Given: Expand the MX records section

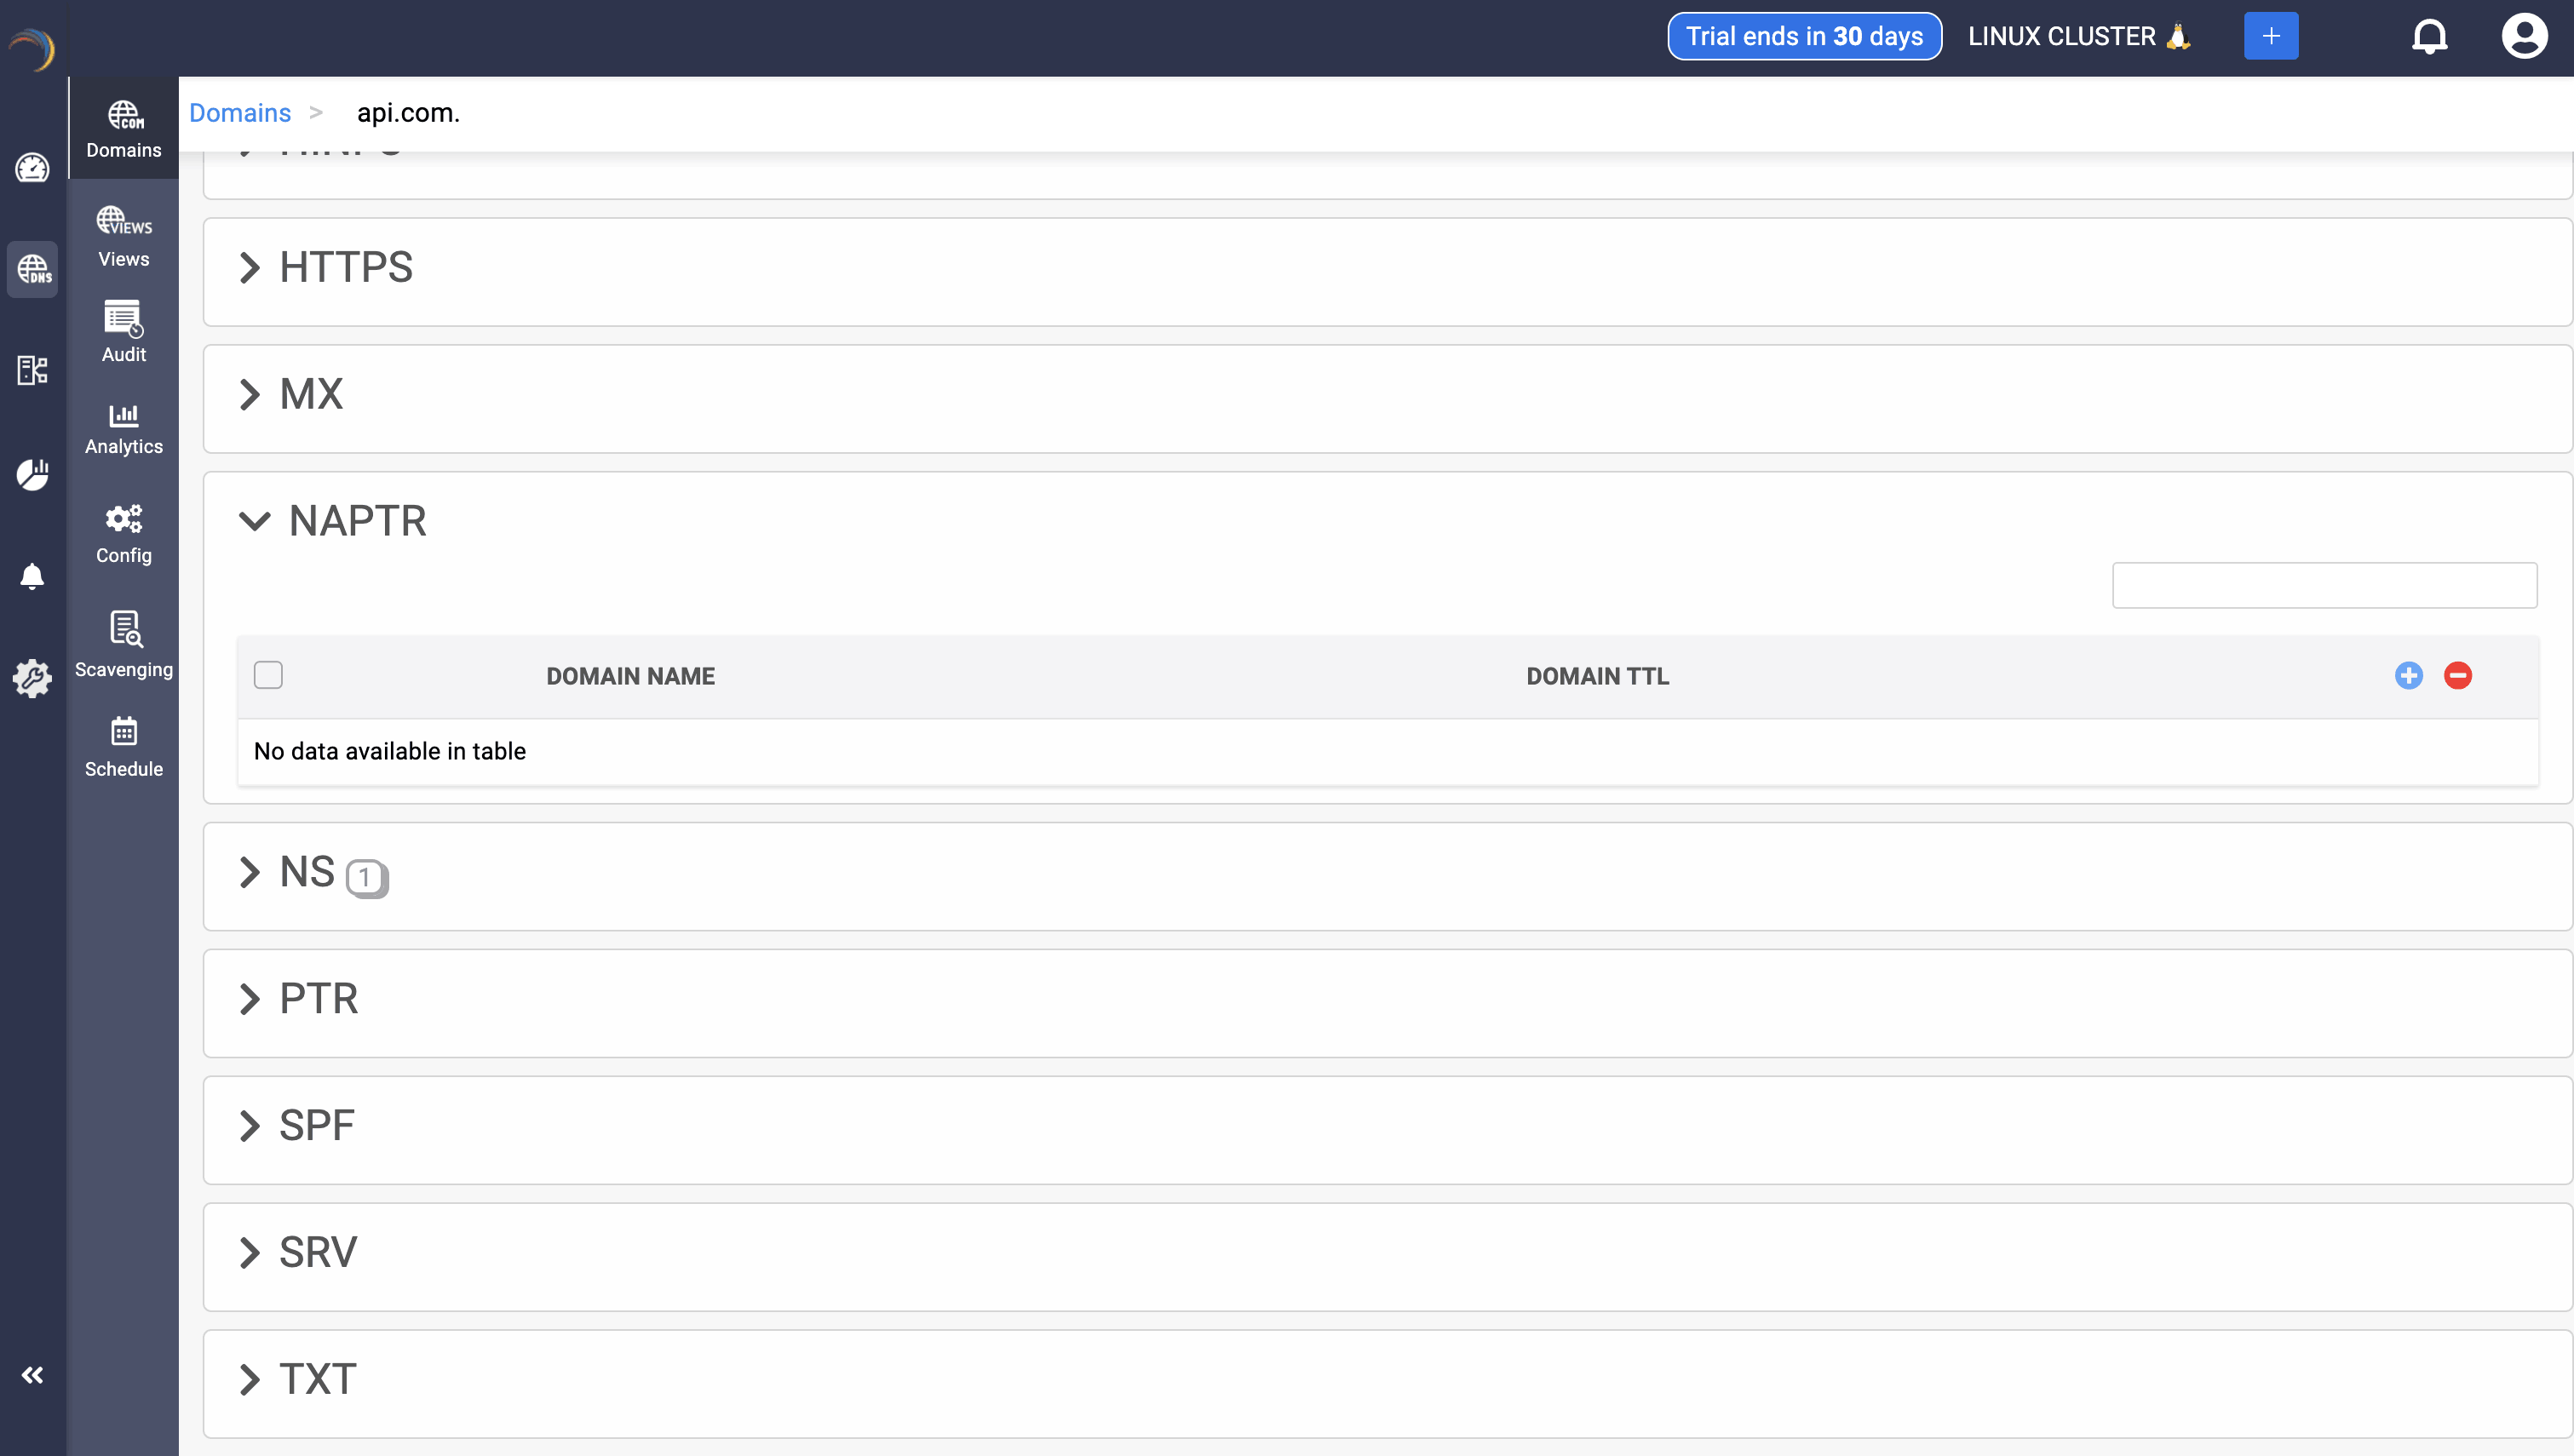Looking at the screenshot, I should 250,395.
